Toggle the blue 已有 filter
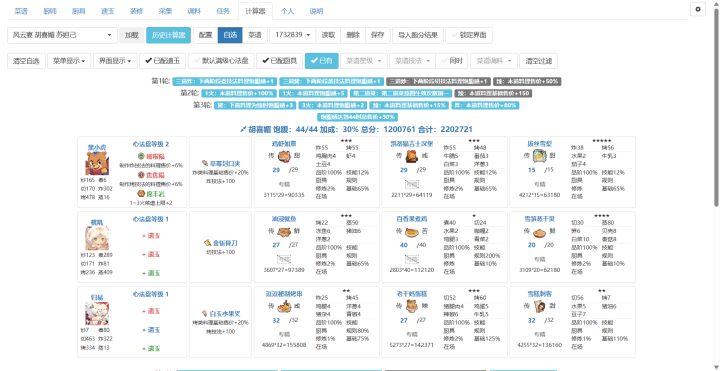This screenshot has width=720, height=371. tap(321, 61)
